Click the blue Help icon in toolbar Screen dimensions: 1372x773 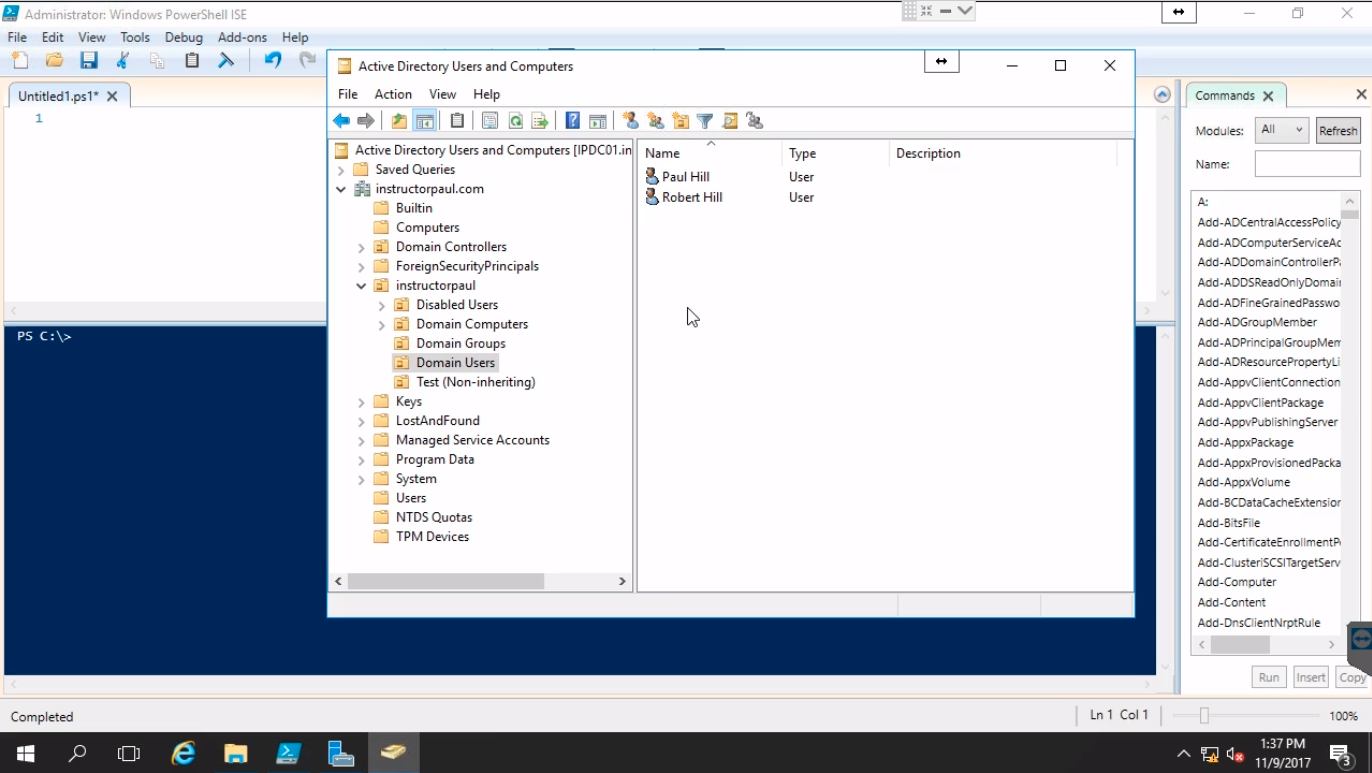tap(572, 121)
